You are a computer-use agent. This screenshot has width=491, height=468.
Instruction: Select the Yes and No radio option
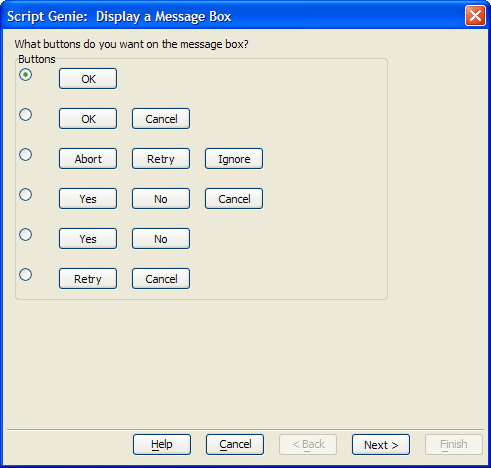(x=26, y=235)
